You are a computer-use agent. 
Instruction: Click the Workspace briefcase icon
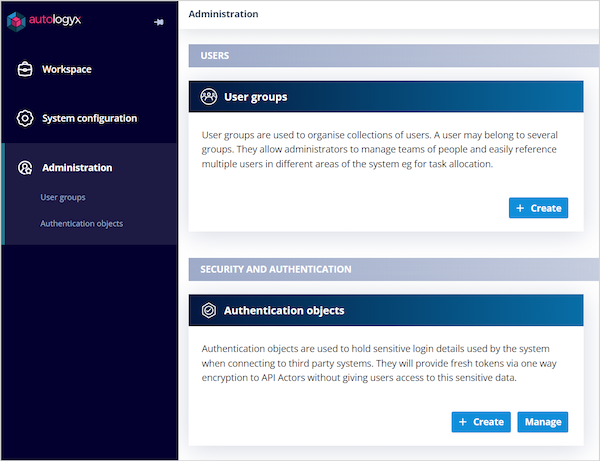25,69
